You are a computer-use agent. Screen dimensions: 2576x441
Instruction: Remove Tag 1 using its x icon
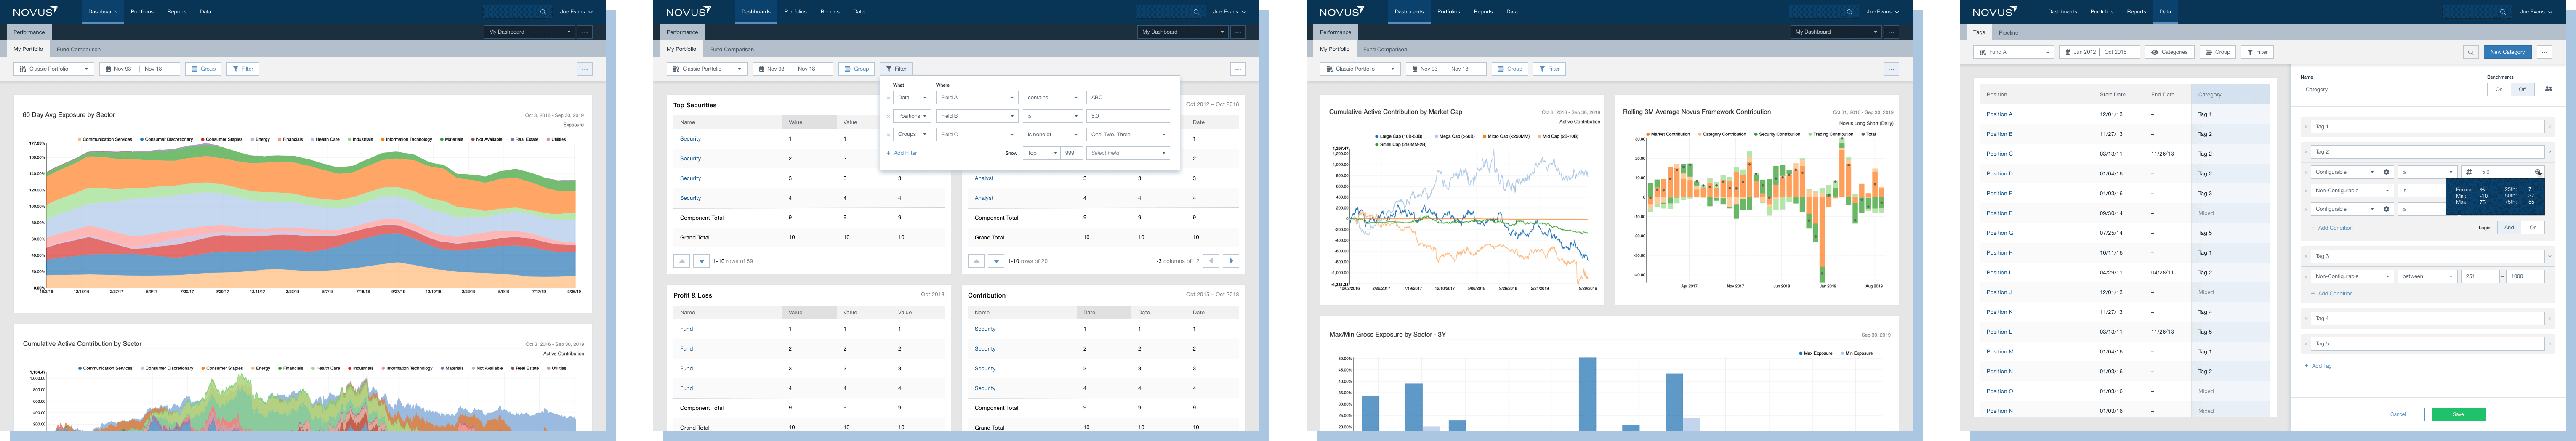click(x=2306, y=127)
